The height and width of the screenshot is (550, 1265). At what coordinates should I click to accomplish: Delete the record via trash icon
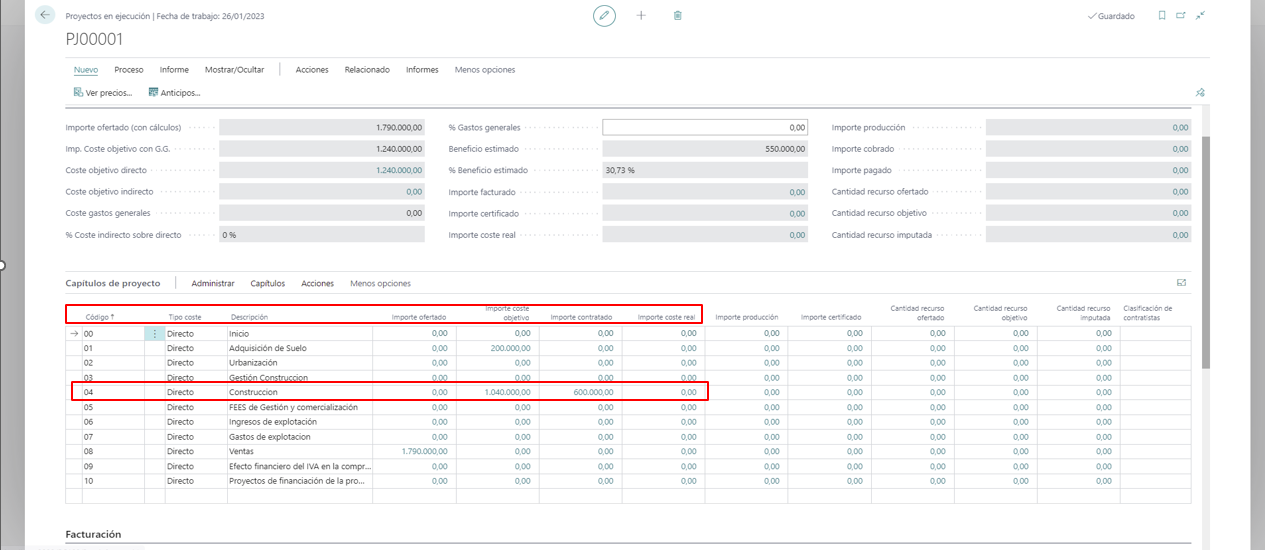pyautogui.click(x=678, y=16)
